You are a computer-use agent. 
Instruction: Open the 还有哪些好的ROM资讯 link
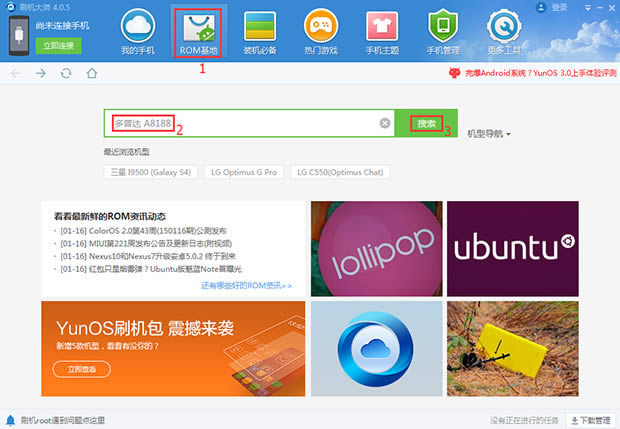tap(246, 285)
